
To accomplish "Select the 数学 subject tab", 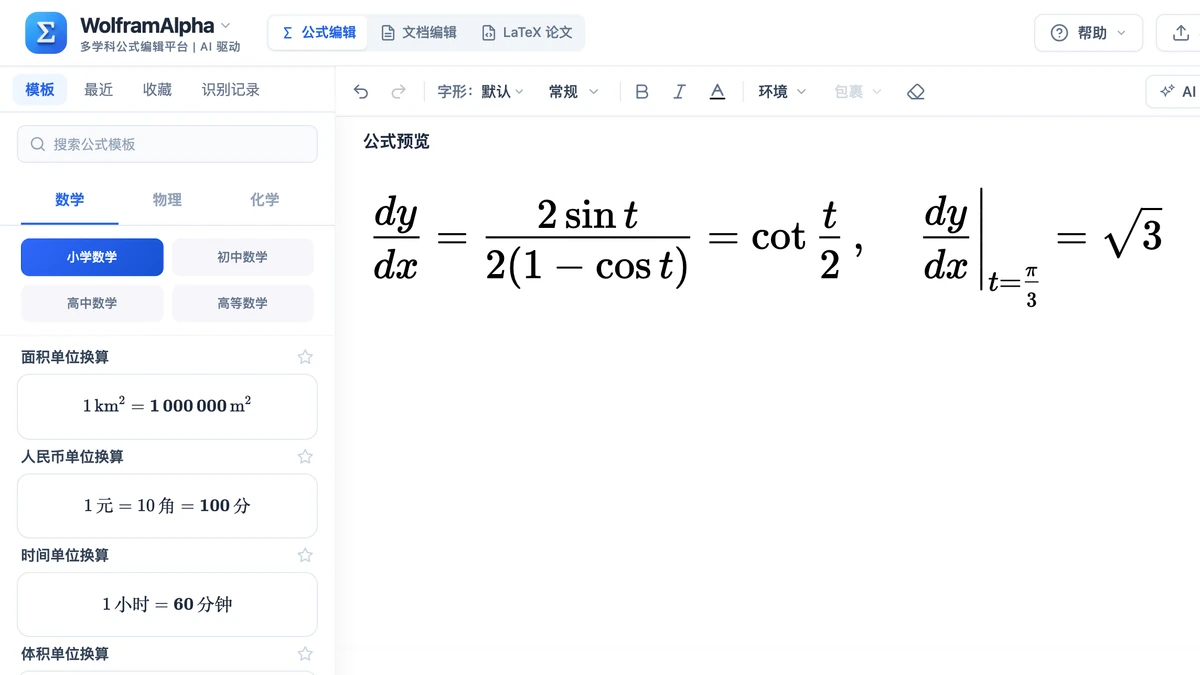I will click(x=70, y=200).
